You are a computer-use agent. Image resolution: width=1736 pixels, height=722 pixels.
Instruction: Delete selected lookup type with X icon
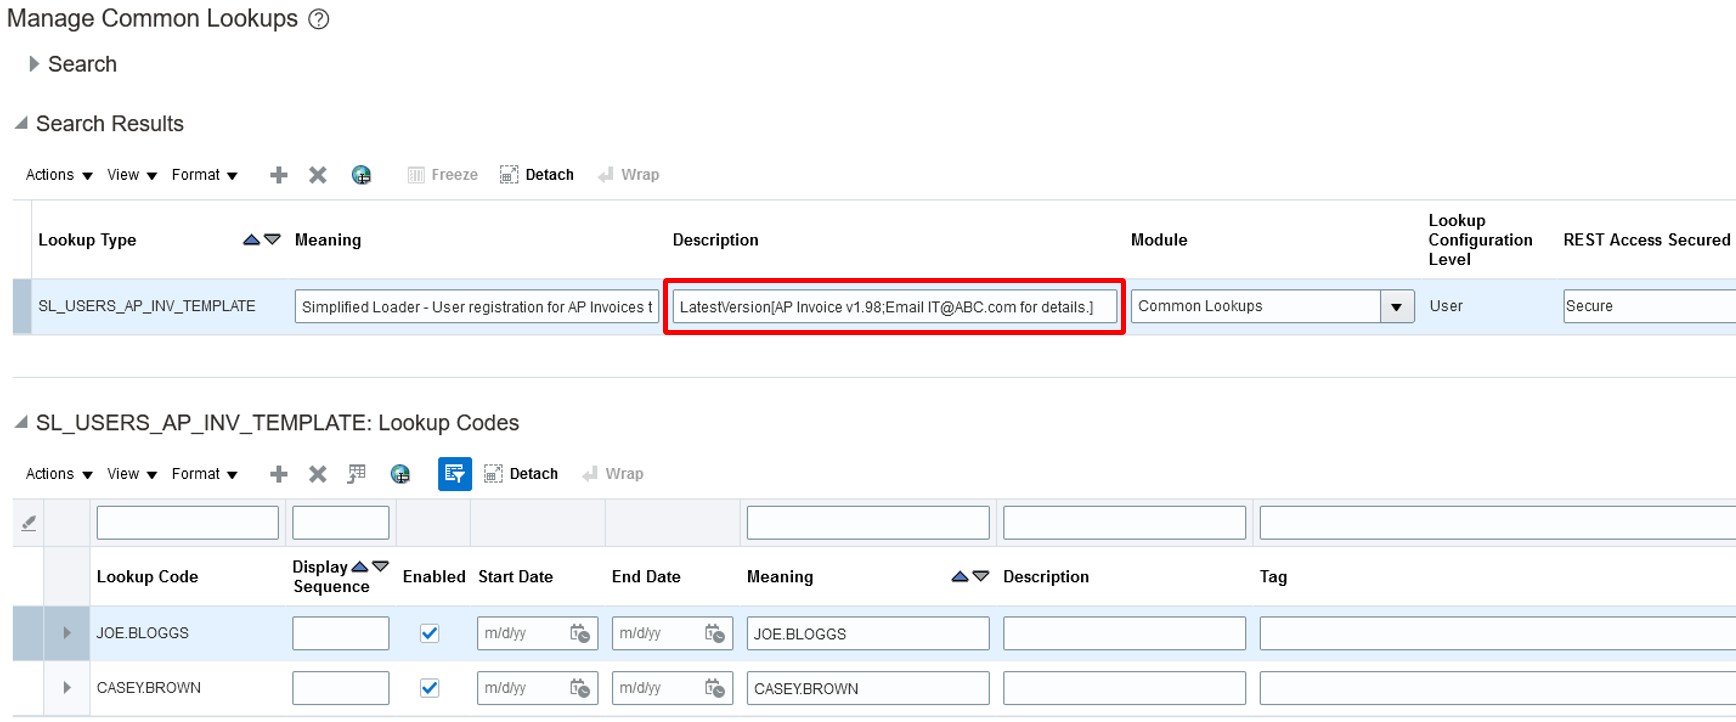click(x=318, y=175)
